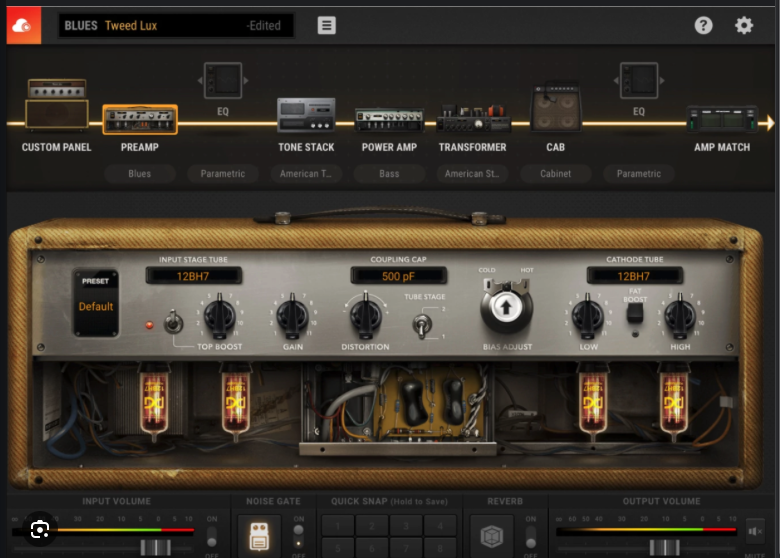Open the Coupling Cap 500 pF selector
The height and width of the screenshot is (558, 780).
[398, 276]
